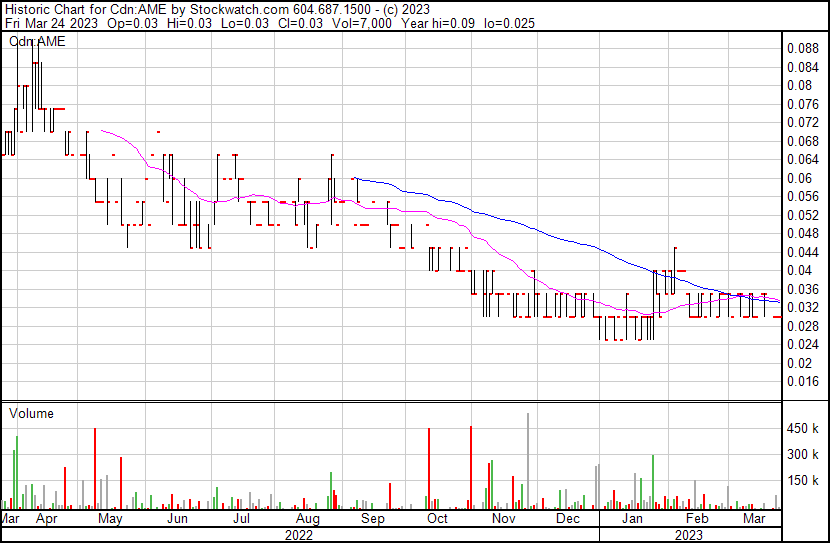Select the 0.06 price axis label
This screenshot has width=830, height=543.
pos(798,178)
